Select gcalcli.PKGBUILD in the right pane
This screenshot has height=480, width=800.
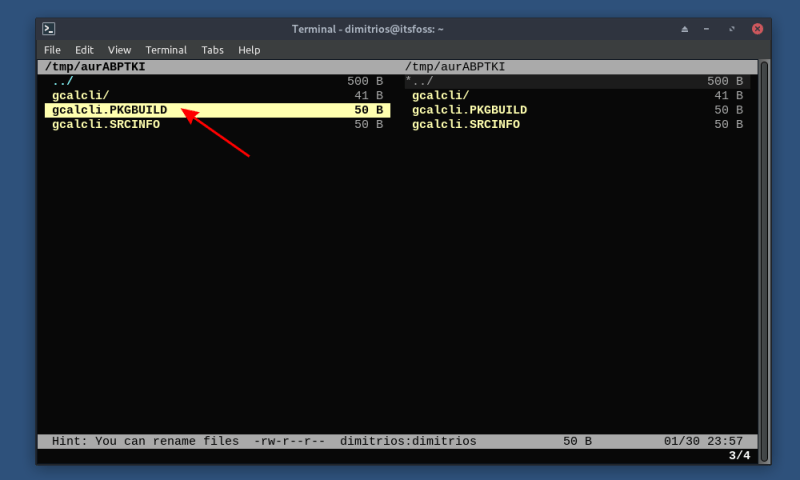[x=578, y=110]
